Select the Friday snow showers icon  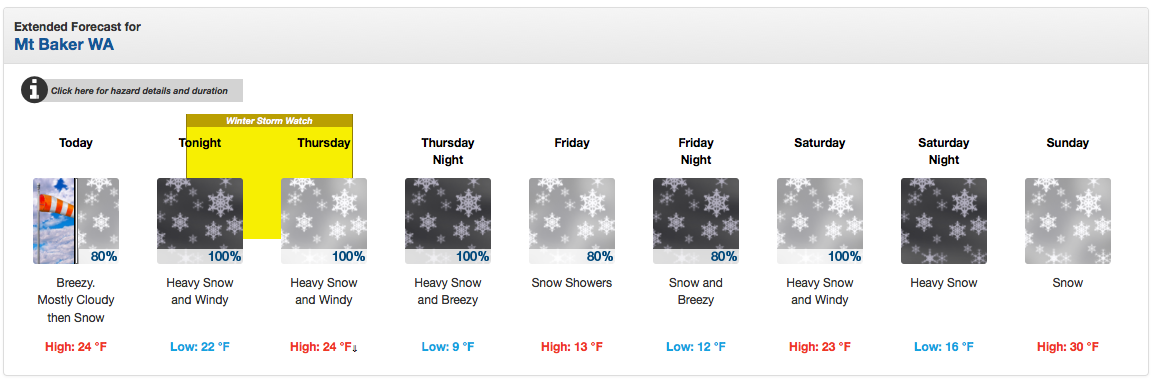pos(572,221)
